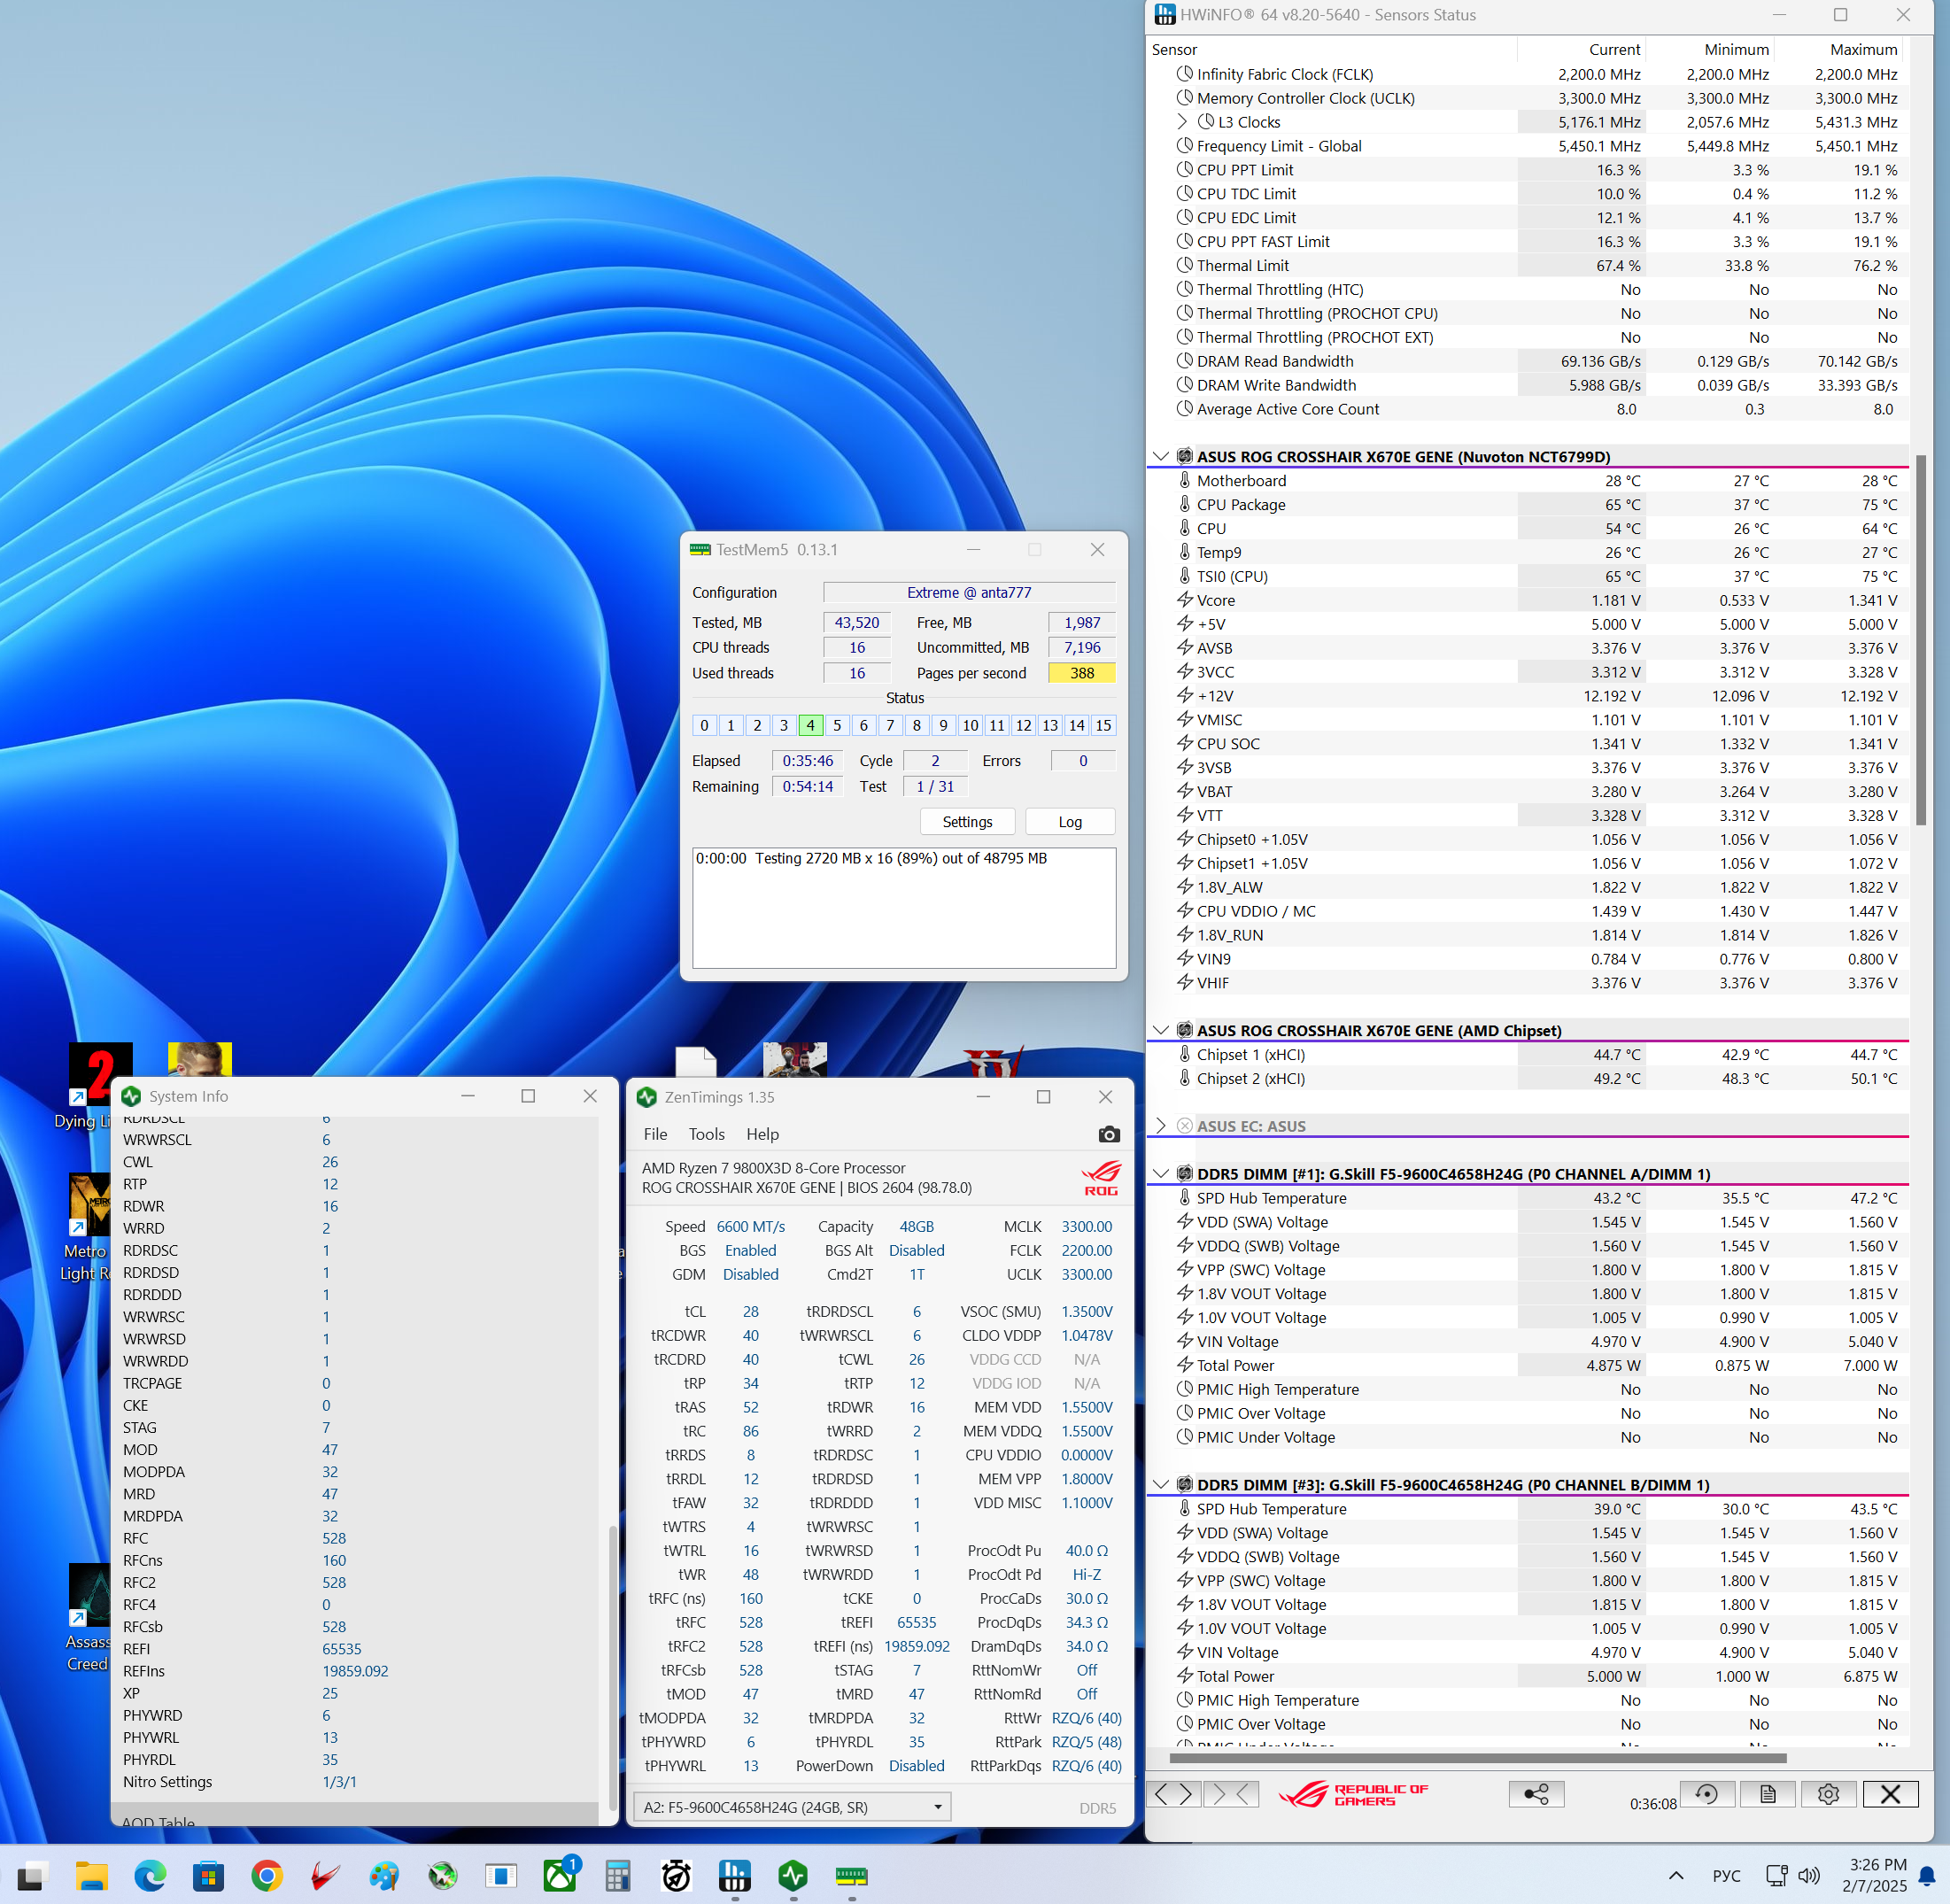Click HWiNFO logging document icon
This screenshot has height=1904, width=1950.
tap(1767, 1794)
